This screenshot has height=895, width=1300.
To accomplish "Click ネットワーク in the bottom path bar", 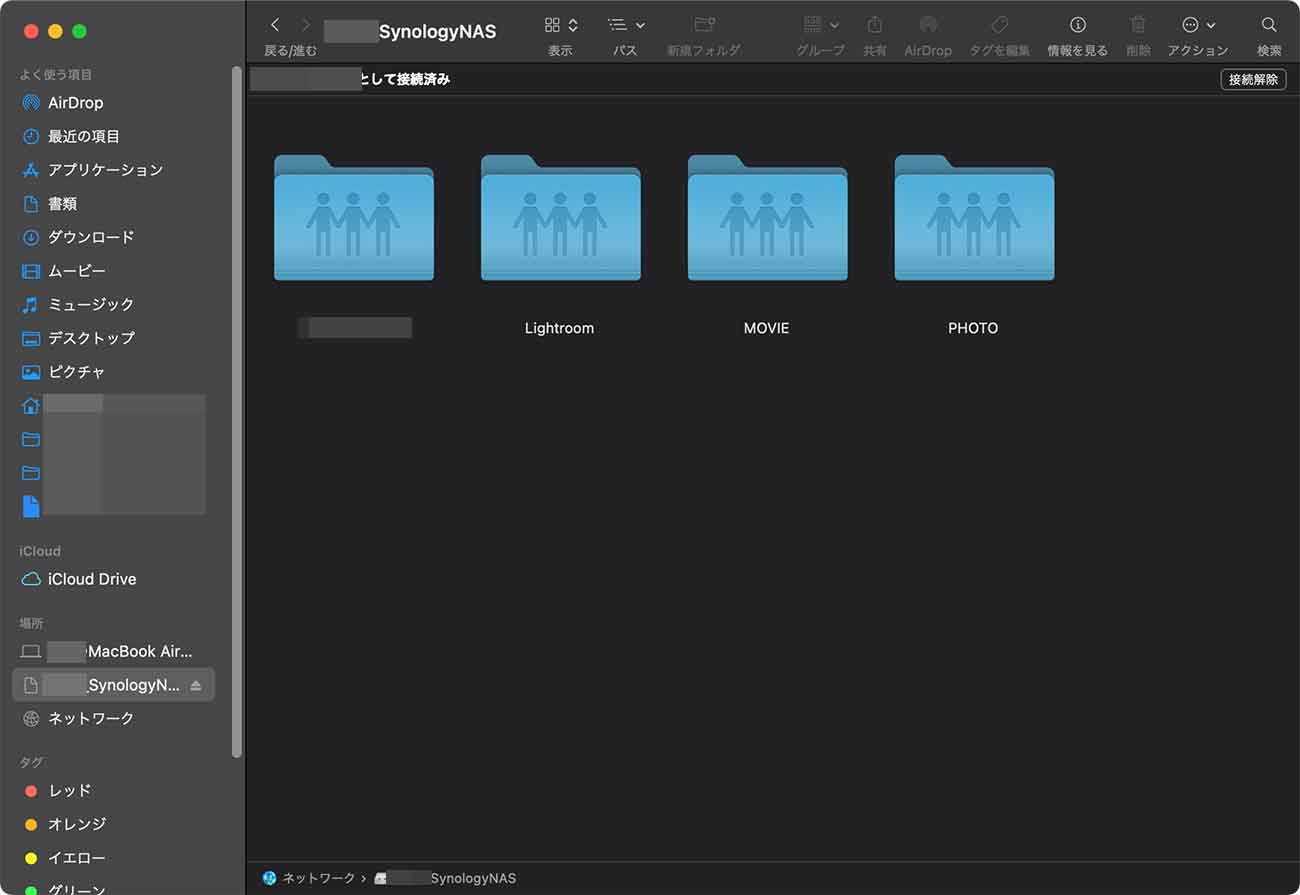I will 308,878.
